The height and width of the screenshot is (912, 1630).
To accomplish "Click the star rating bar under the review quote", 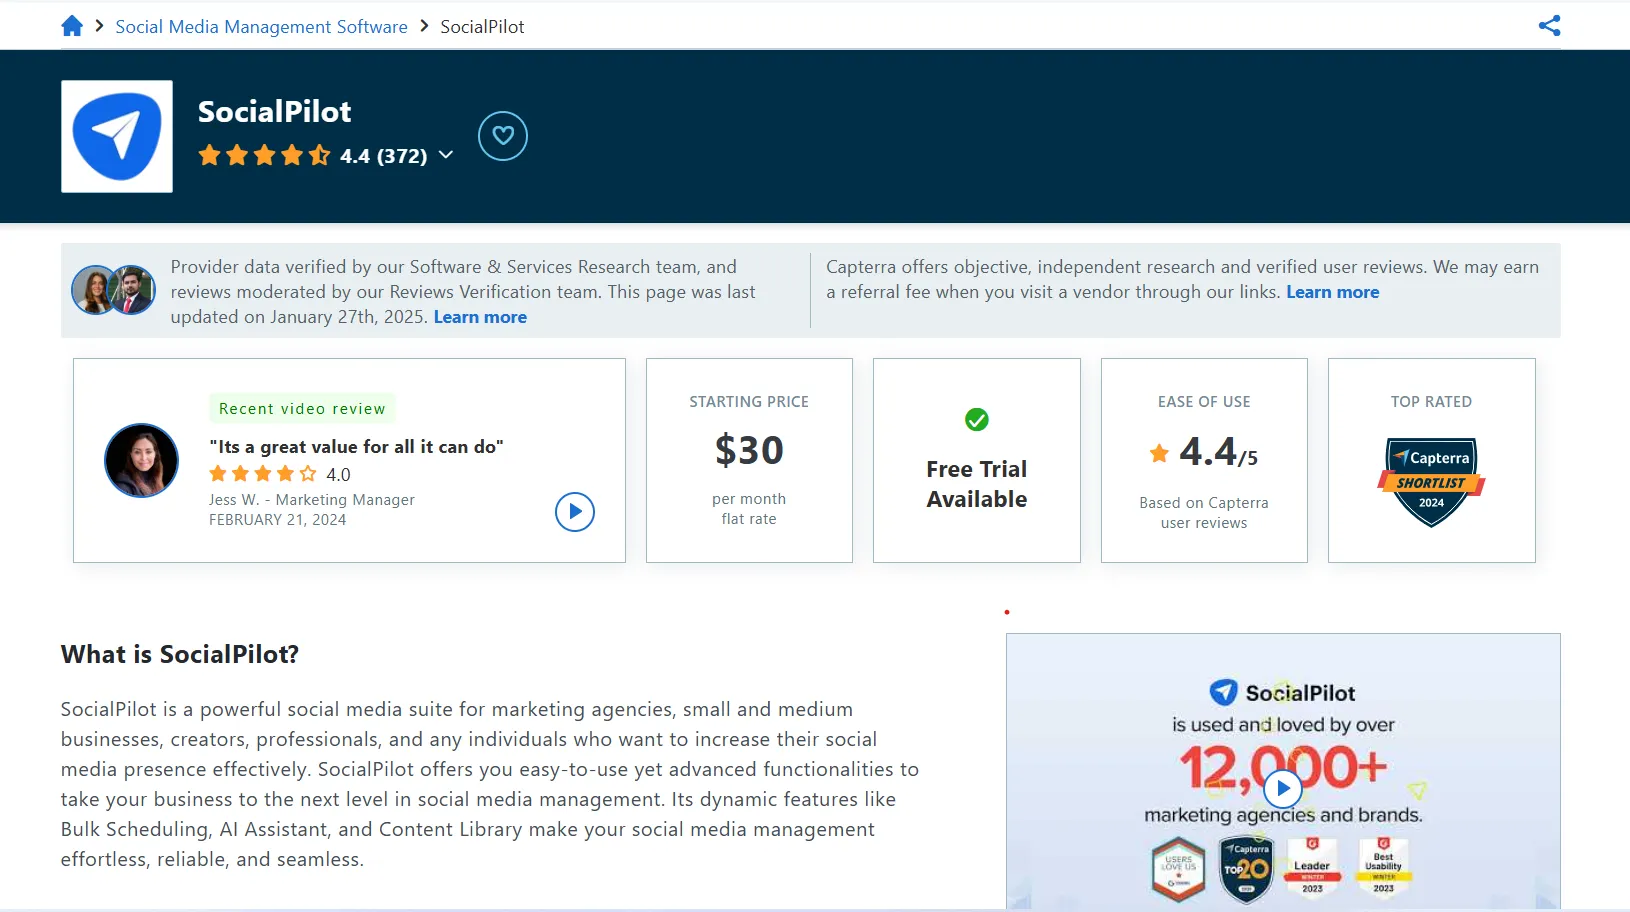I will [264, 474].
